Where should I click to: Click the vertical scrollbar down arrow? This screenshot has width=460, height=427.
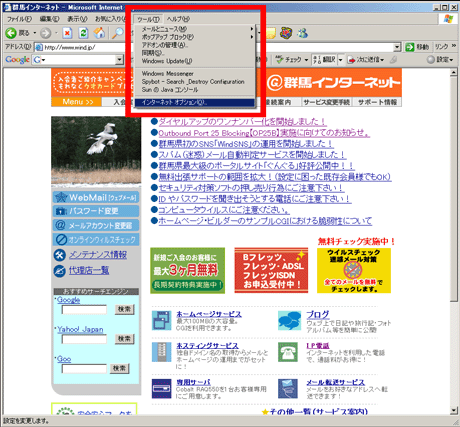coord(453,410)
